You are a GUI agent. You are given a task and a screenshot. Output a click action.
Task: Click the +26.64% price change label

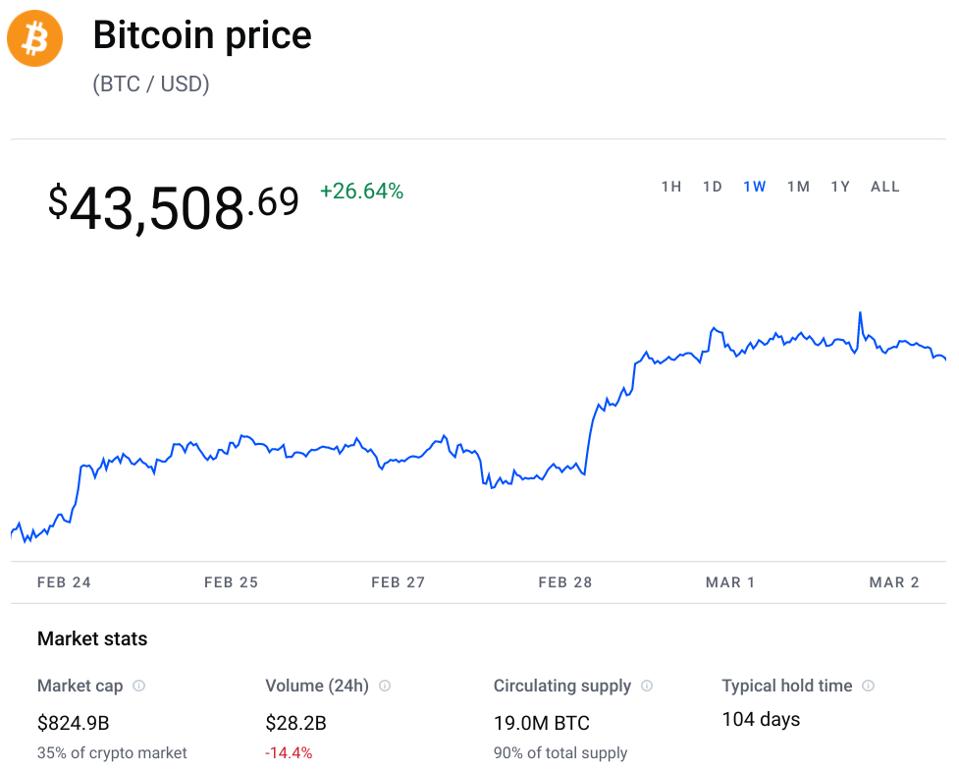(x=361, y=191)
